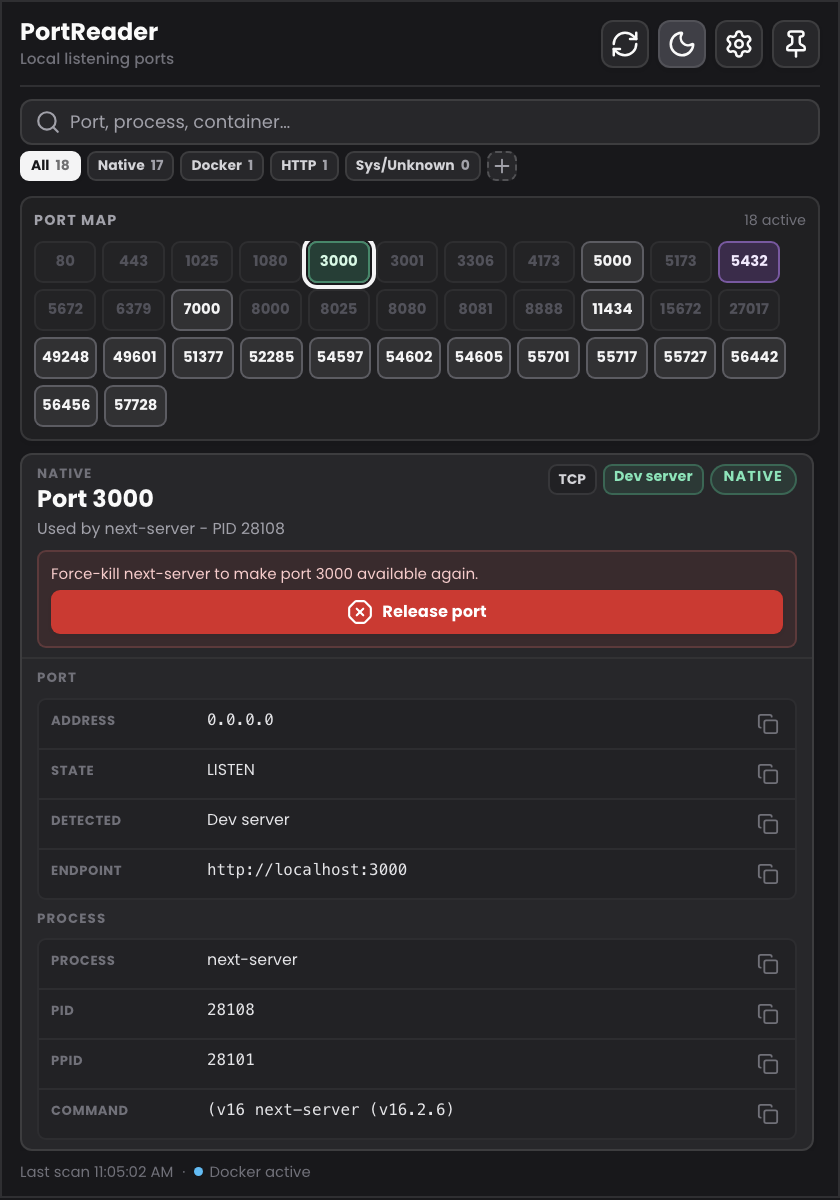This screenshot has width=840, height=1200.
Task: Select port 51377 in the port map
Action: point(203,357)
